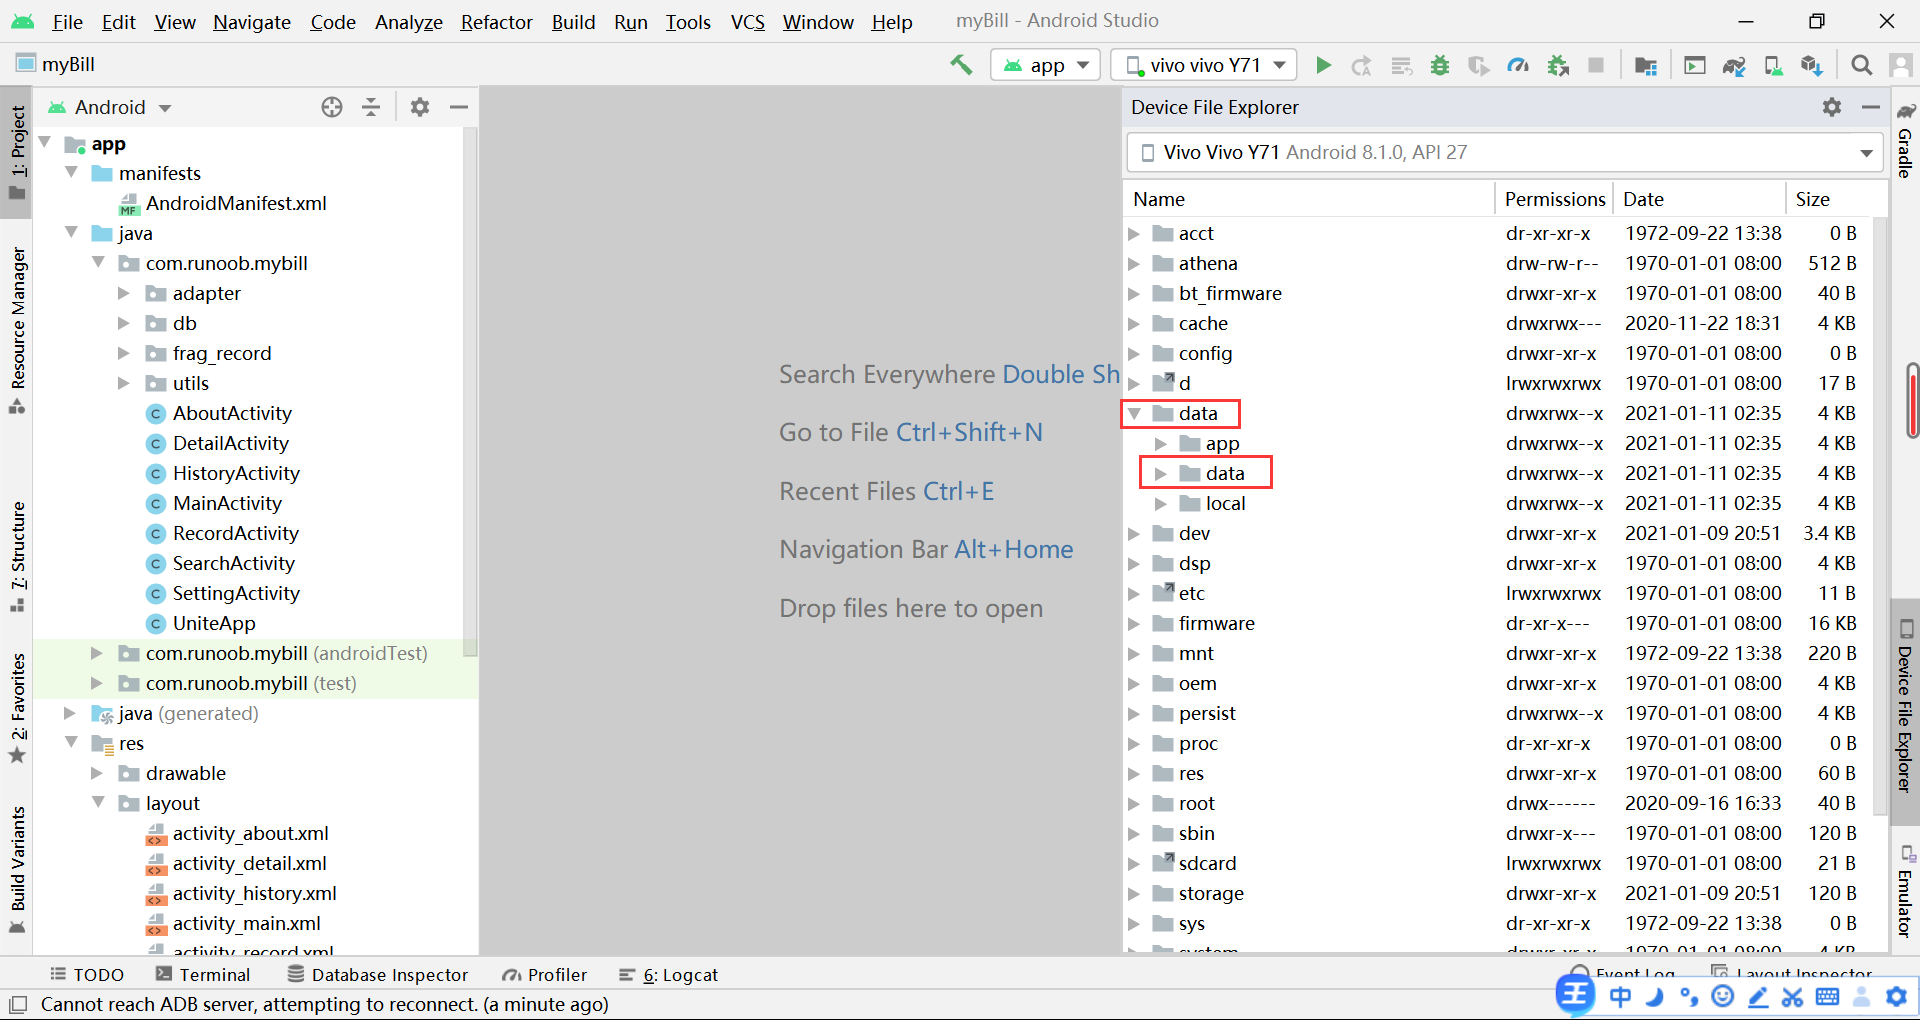Click the Make Project hammer icon
This screenshot has width=1920, height=1020.
coord(961,65)
